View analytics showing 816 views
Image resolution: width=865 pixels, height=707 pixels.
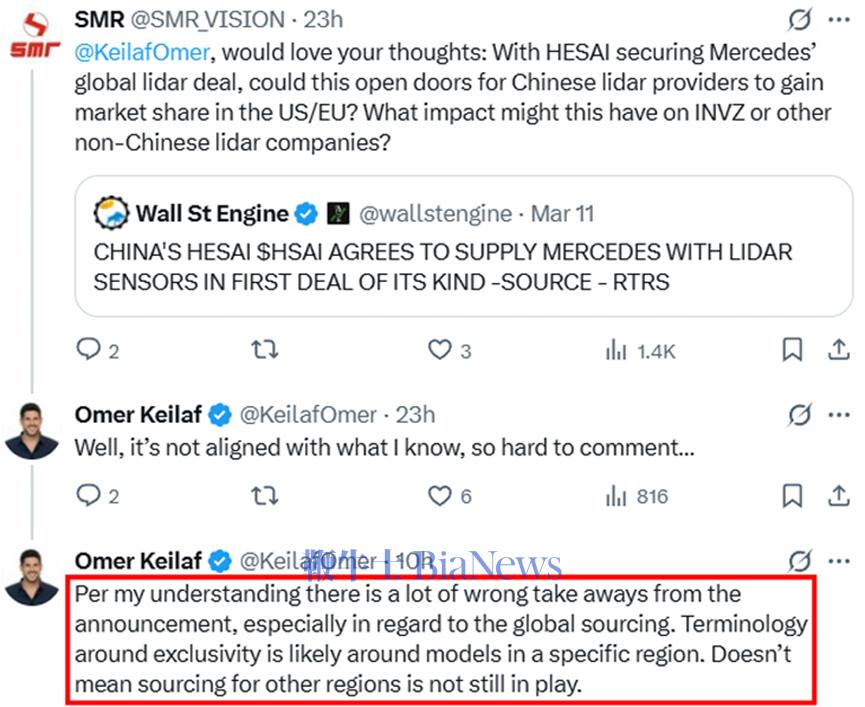[x=637, y=496]
